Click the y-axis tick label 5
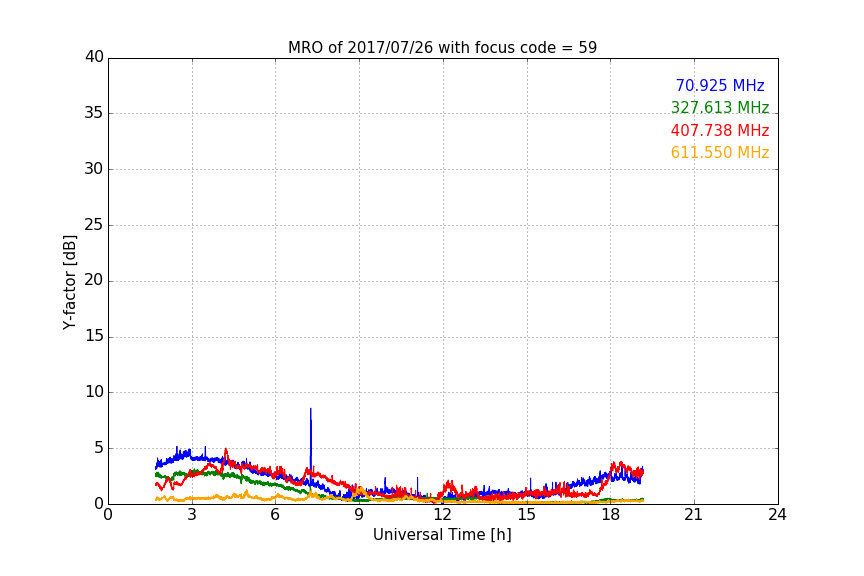The image size is (864, 576). (x=99, y=448)
